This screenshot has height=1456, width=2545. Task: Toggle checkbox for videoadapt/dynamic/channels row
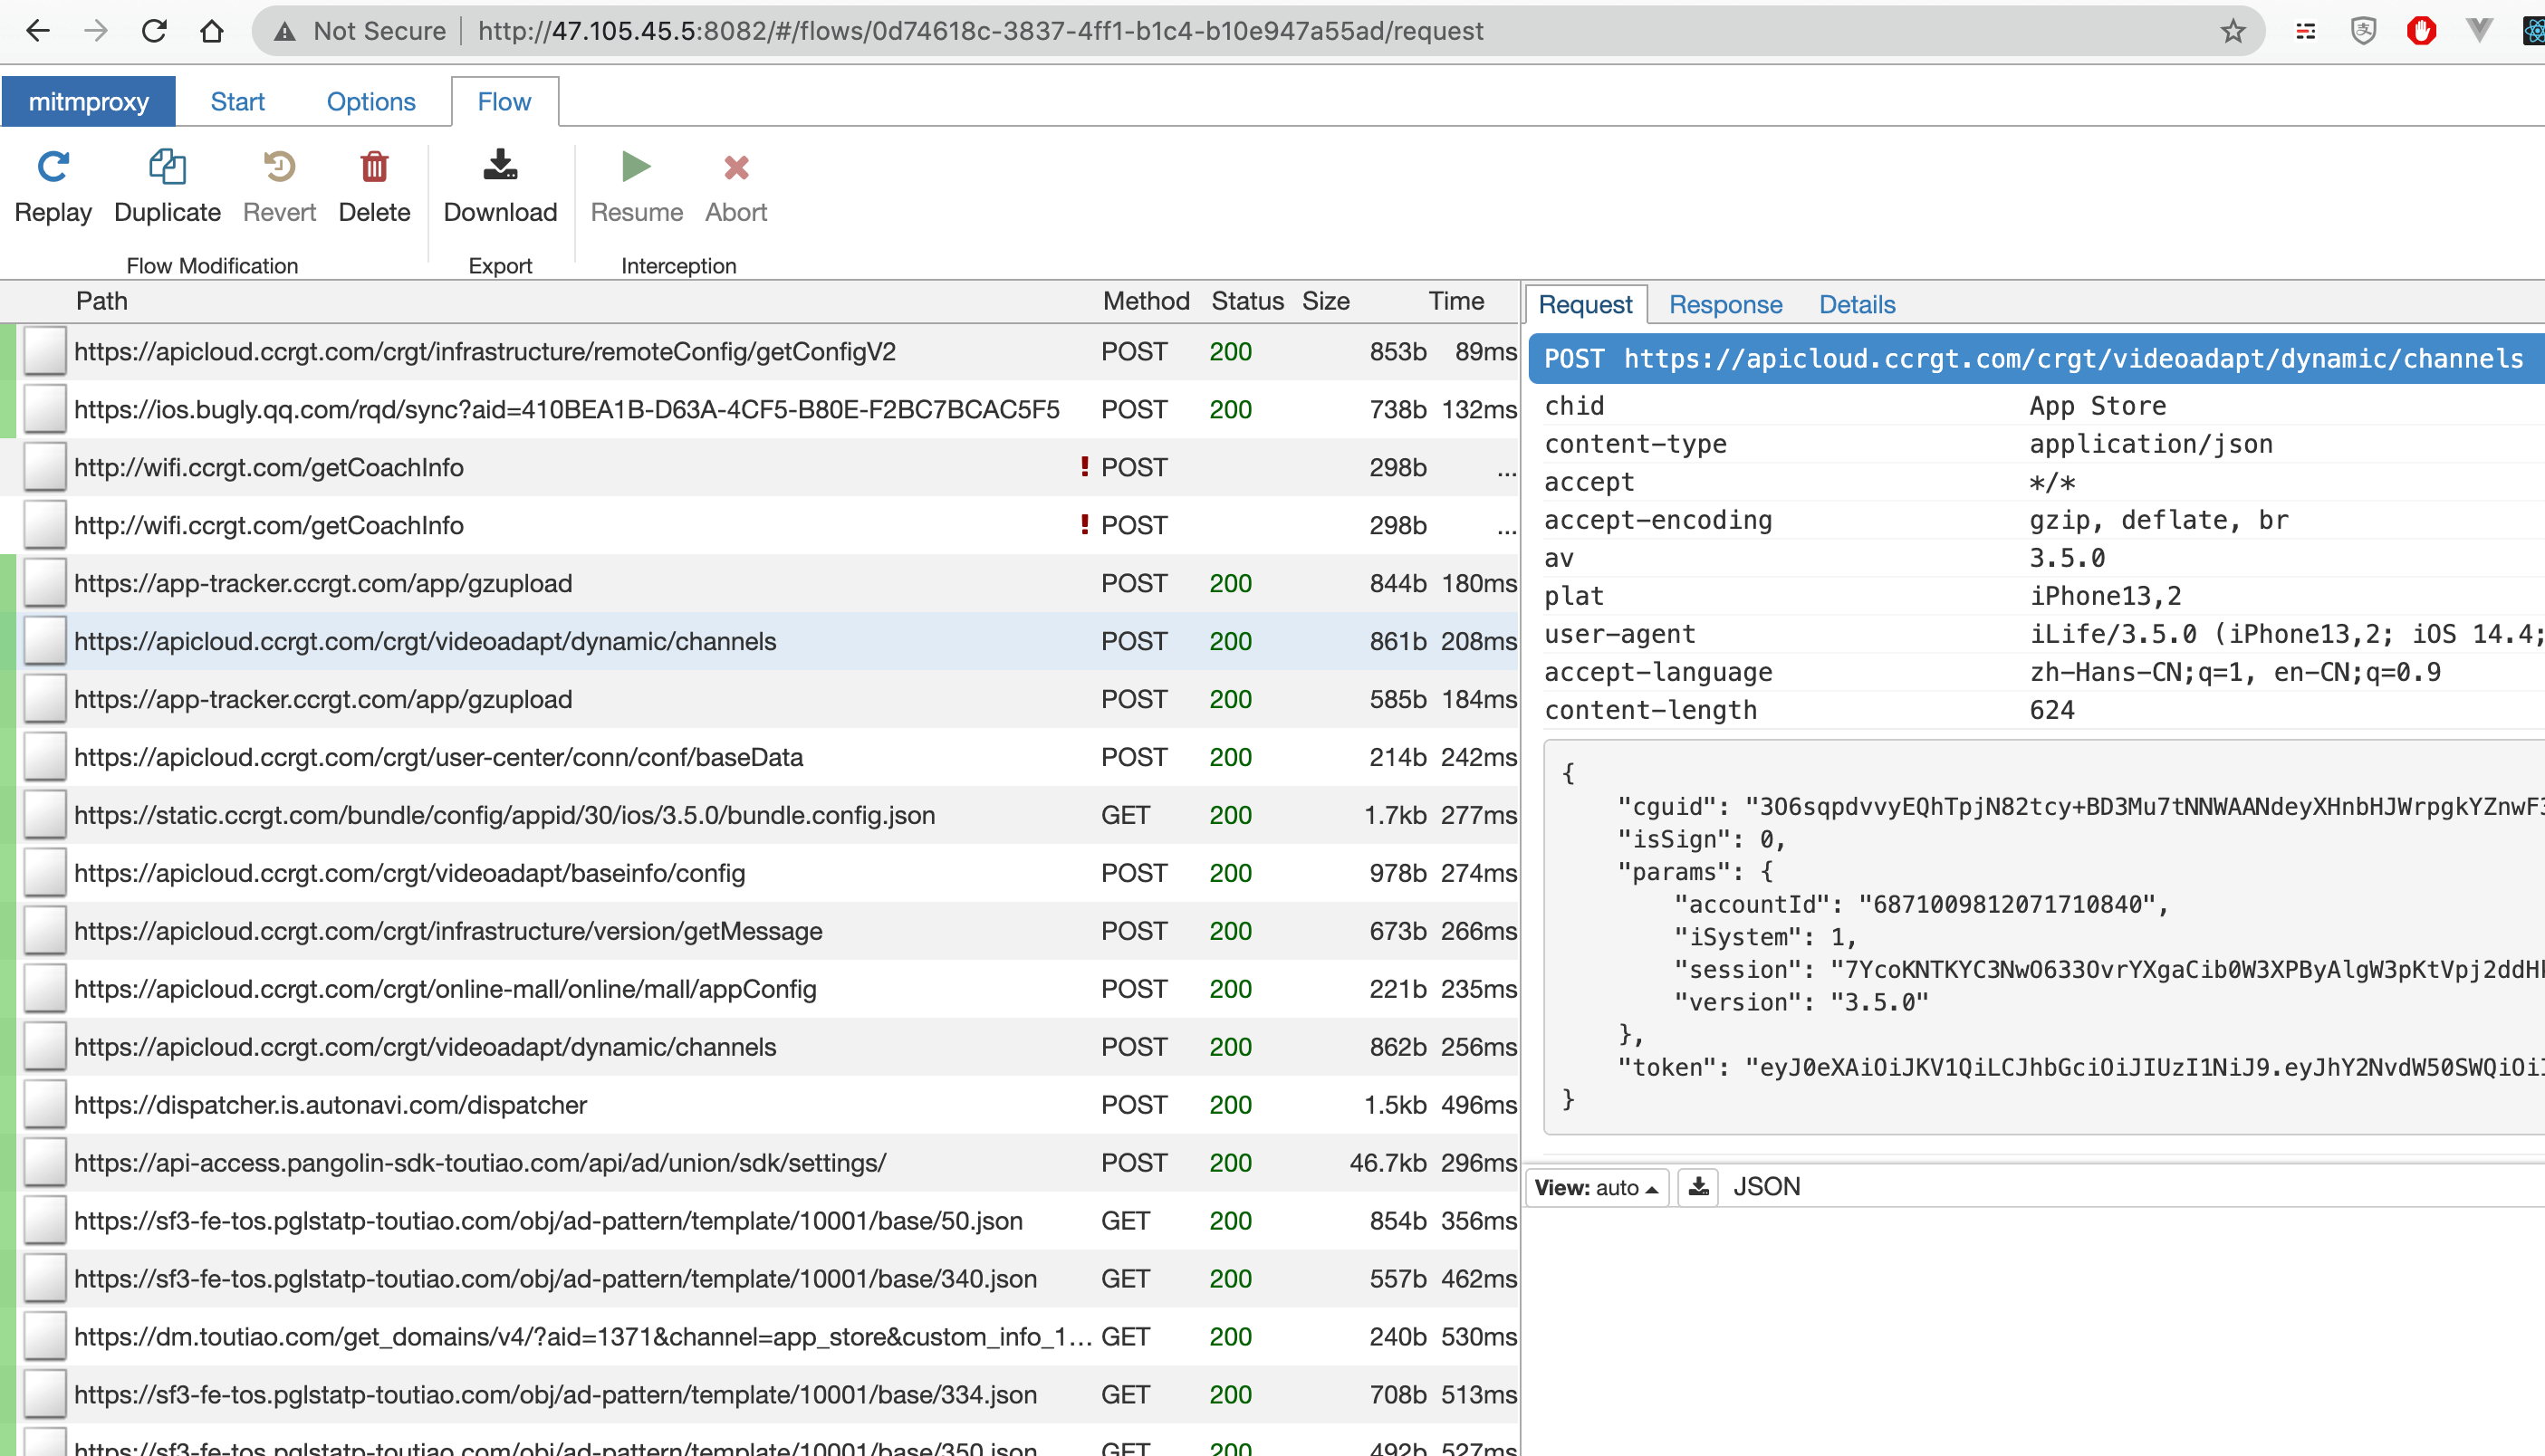[43, 640]
